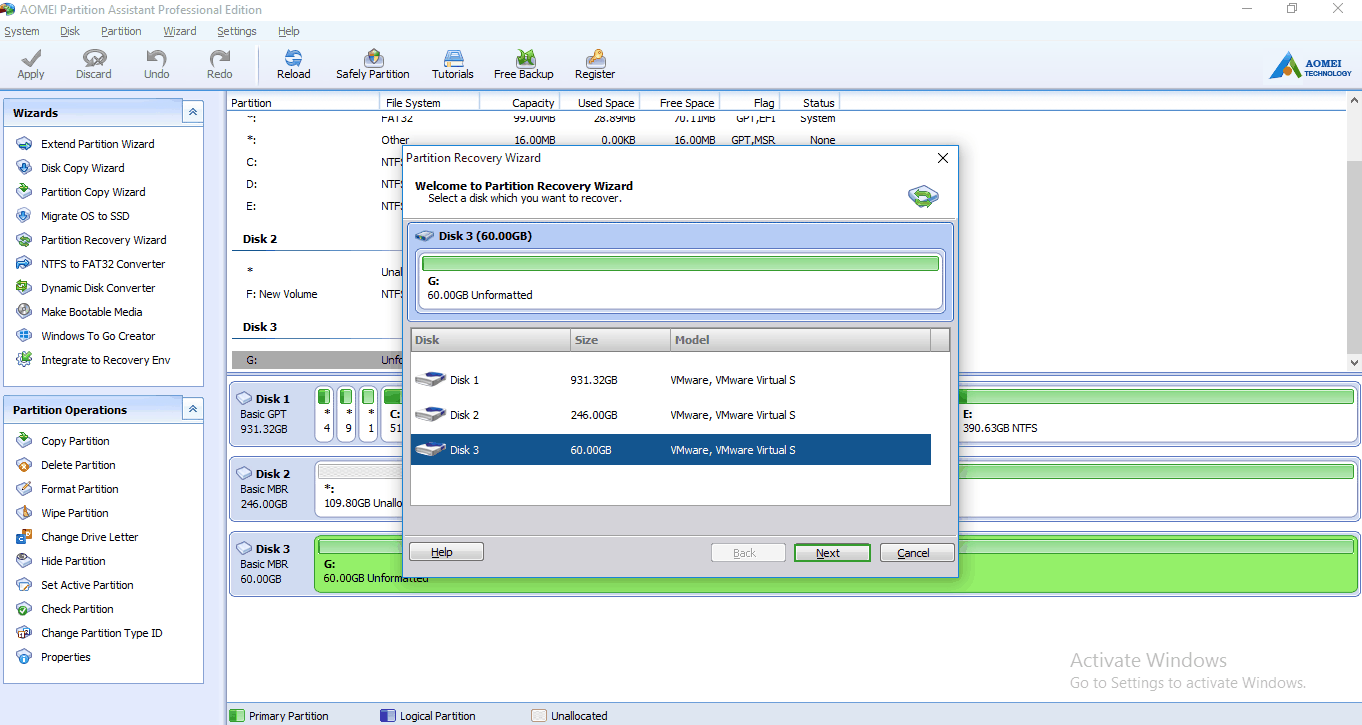Click Next in Partition Recovery Wizard

tap(832, 553)
